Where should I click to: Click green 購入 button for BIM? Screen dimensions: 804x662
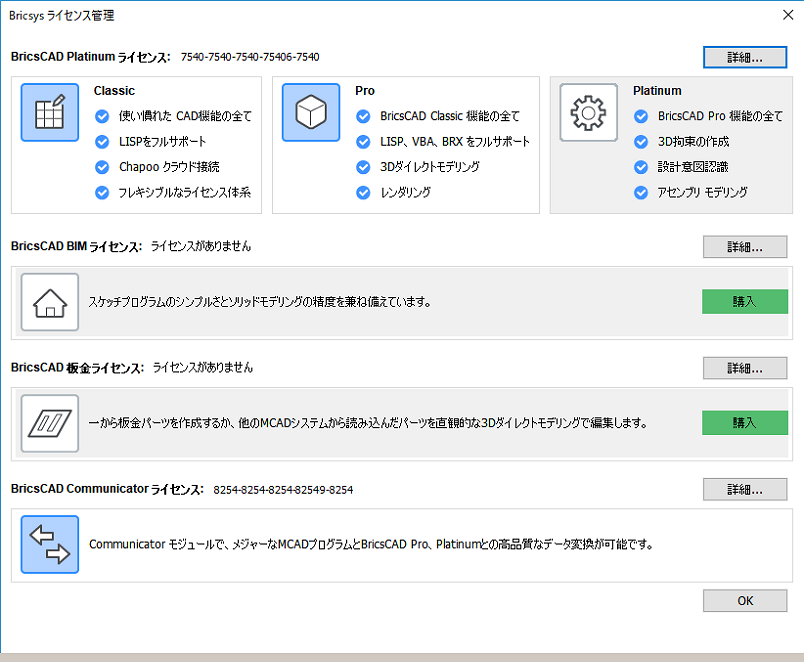tap(745, 302)
